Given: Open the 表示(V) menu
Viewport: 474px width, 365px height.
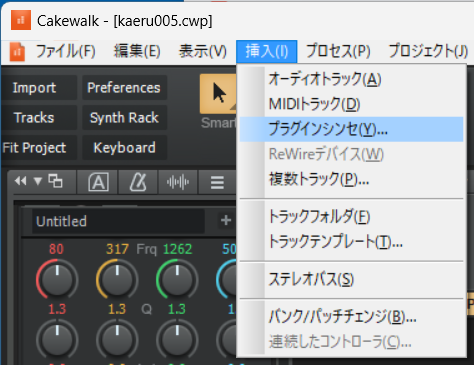Looking at the screenshot, I should [202, 51].
